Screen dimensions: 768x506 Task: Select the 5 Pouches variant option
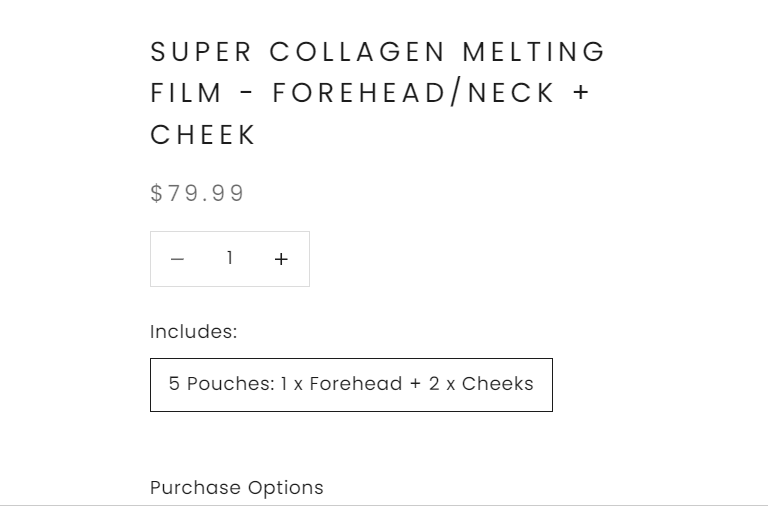point(351,385)
